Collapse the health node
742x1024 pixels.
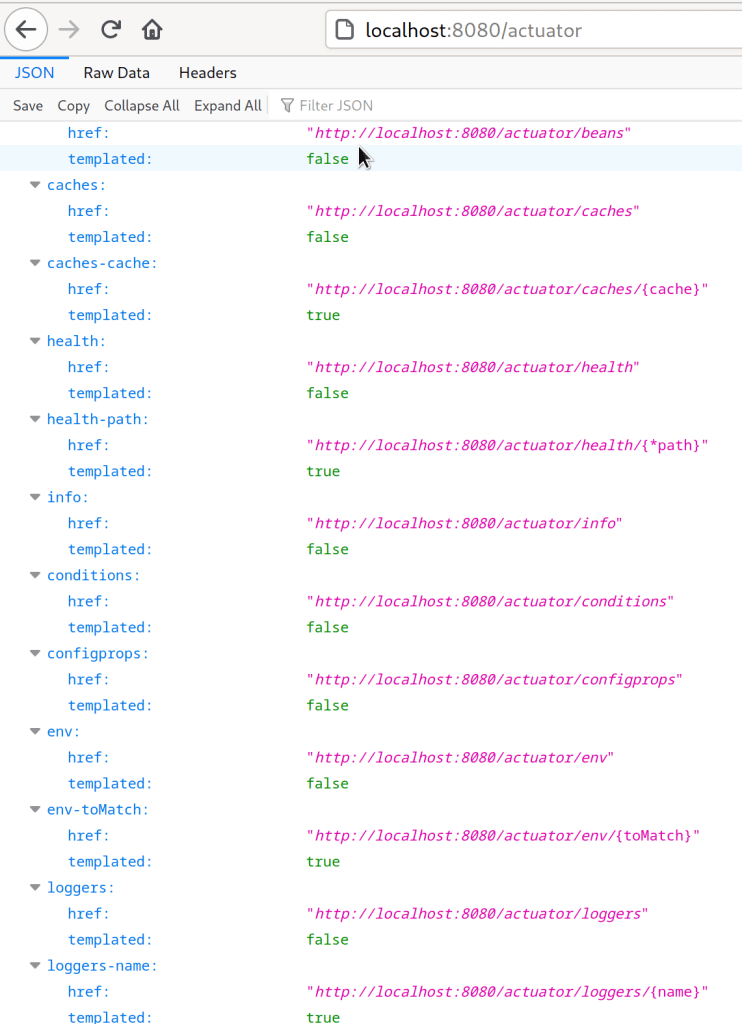(x=35, y=341)
